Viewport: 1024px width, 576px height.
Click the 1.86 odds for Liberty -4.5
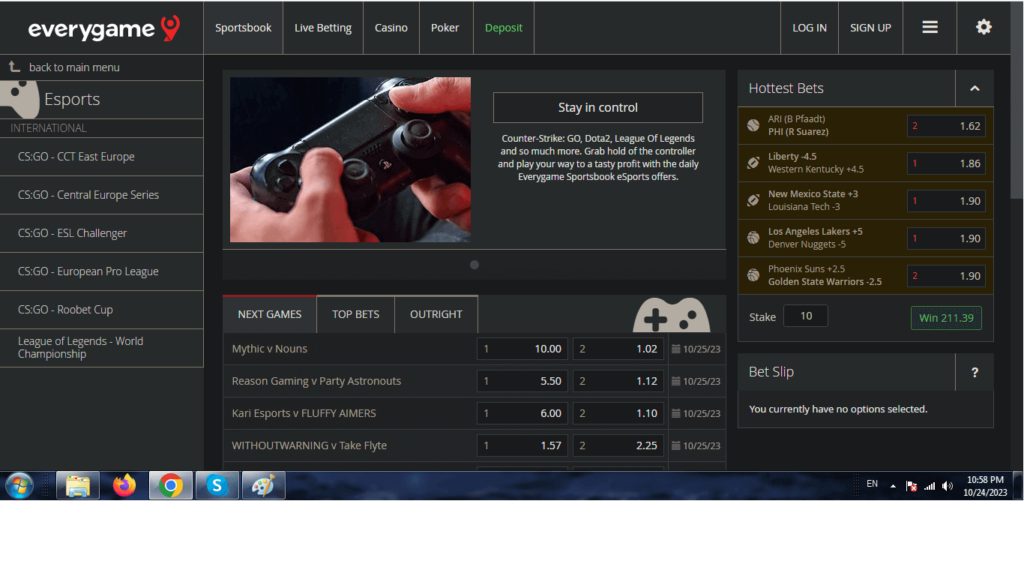(946, 163)
